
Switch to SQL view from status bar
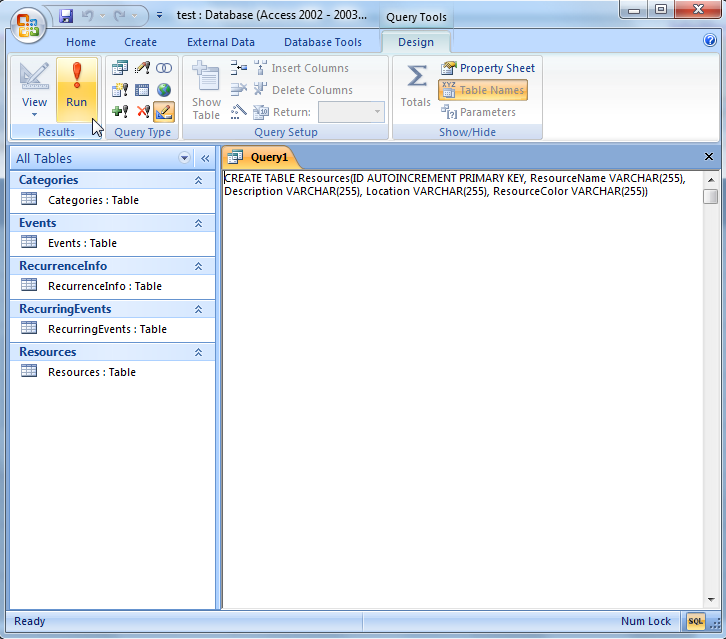click(x=695, y=621)
